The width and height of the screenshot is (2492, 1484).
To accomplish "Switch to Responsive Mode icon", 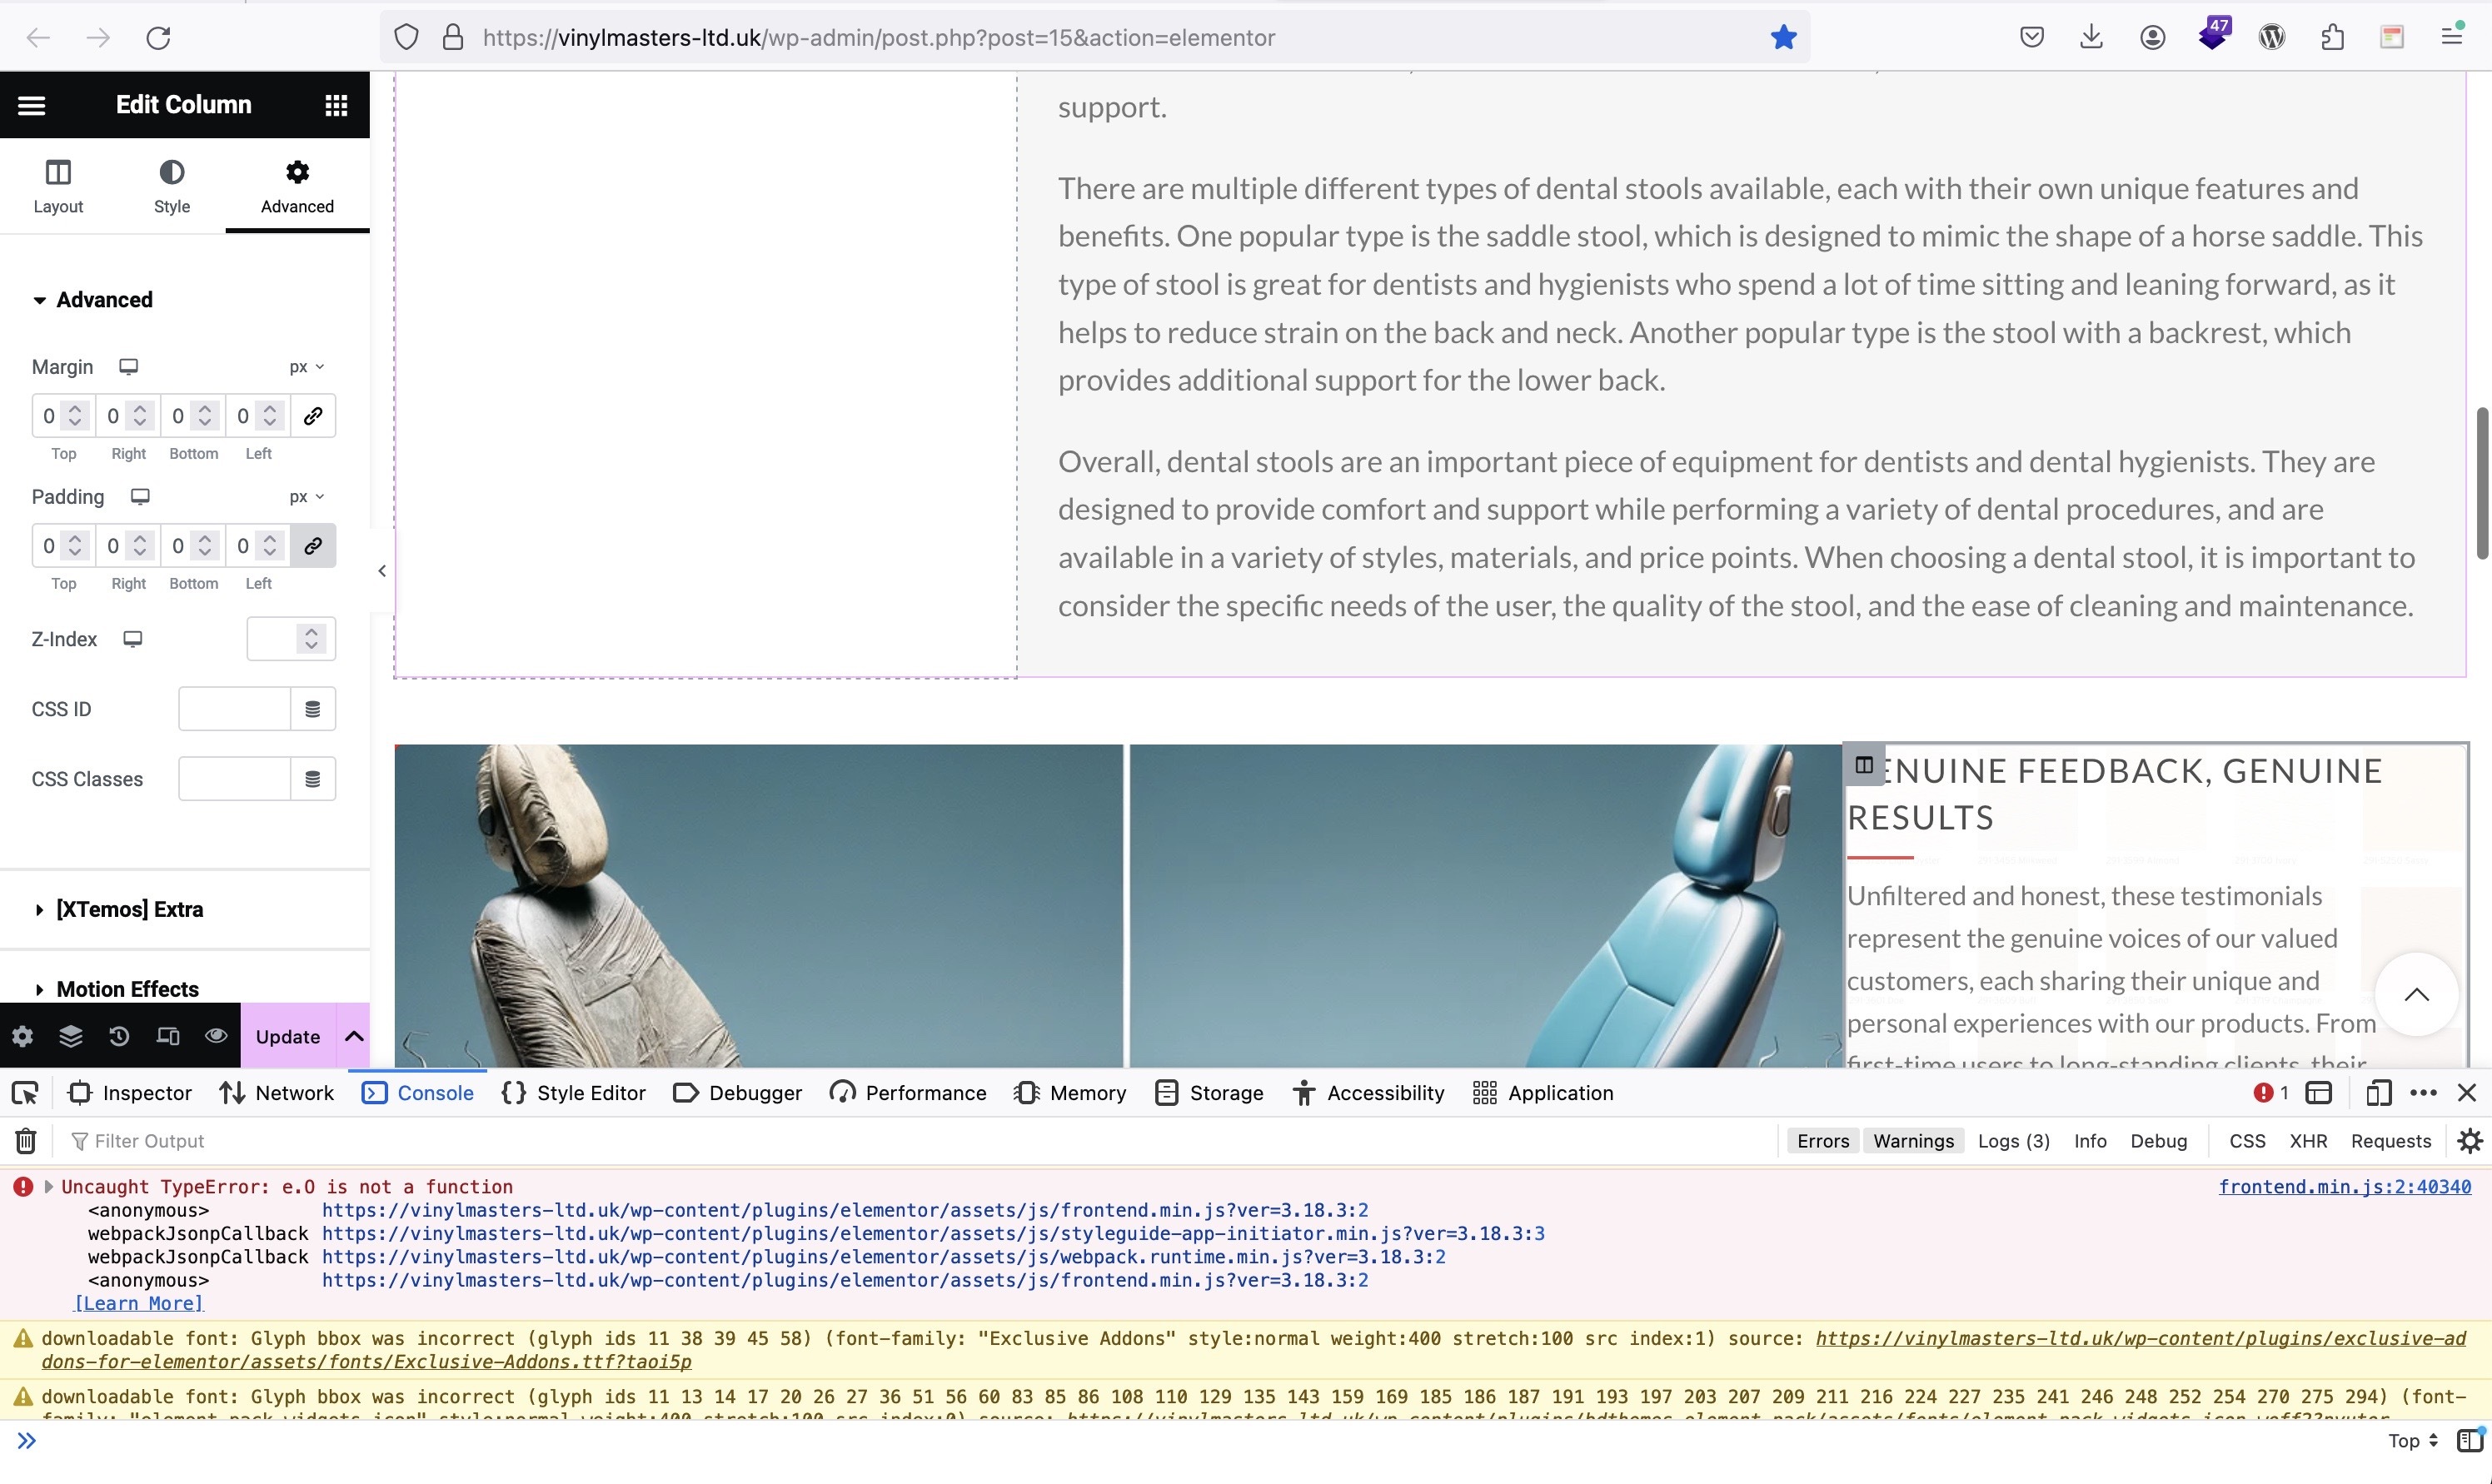I will [x=168, y=1036].
